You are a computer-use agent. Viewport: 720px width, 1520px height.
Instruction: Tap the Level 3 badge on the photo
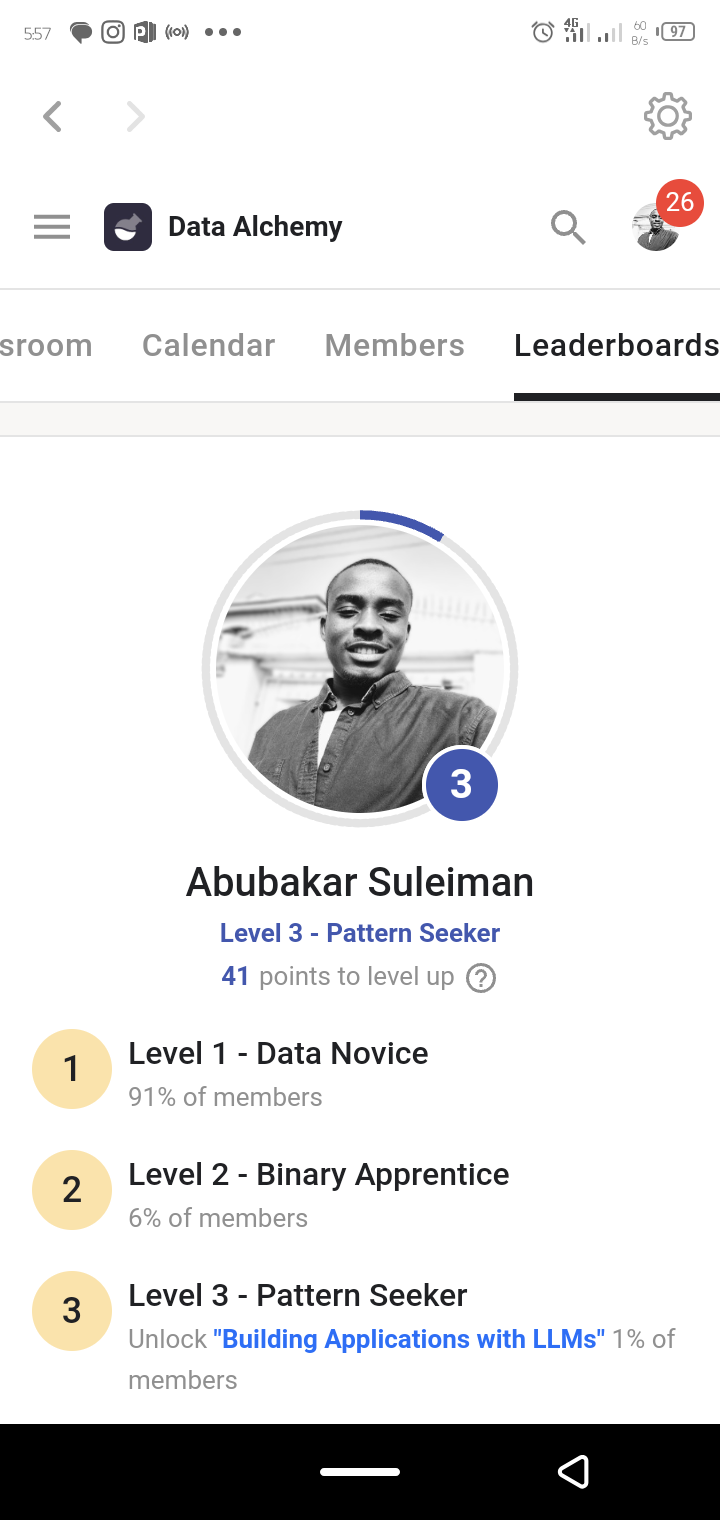click(x=461, y=785)
